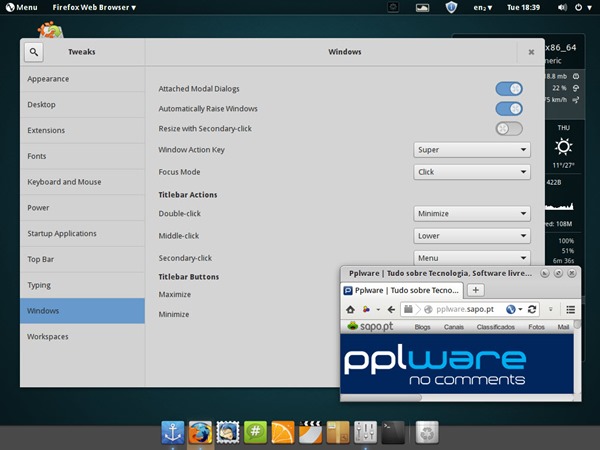This screenshot has height=450, width=600.
Task: Open the Fotos link on sapo bar
Action: [536, 327]
